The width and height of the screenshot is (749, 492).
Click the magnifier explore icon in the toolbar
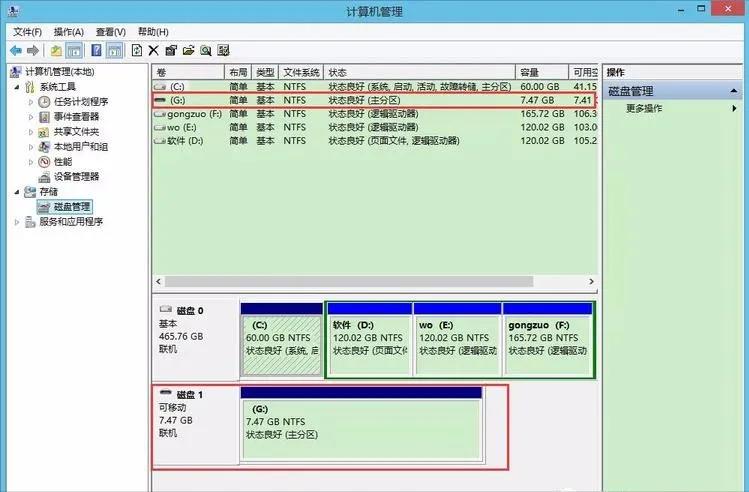[206, 50]
